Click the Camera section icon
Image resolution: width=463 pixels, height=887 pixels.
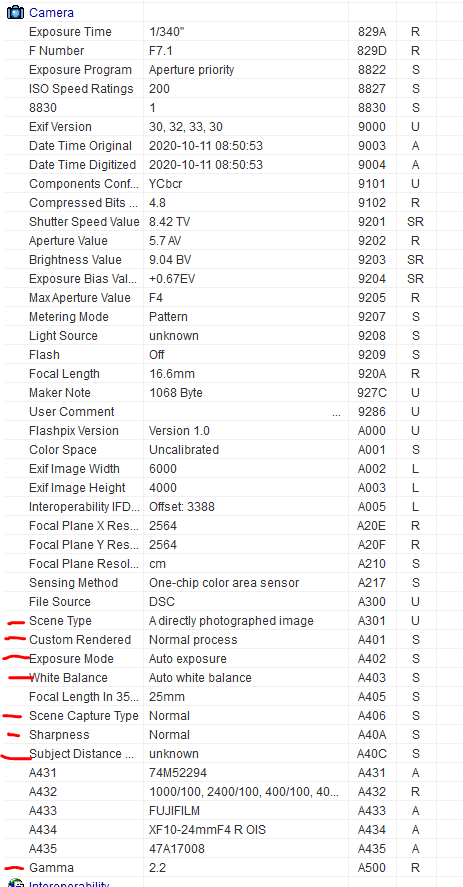15,12
